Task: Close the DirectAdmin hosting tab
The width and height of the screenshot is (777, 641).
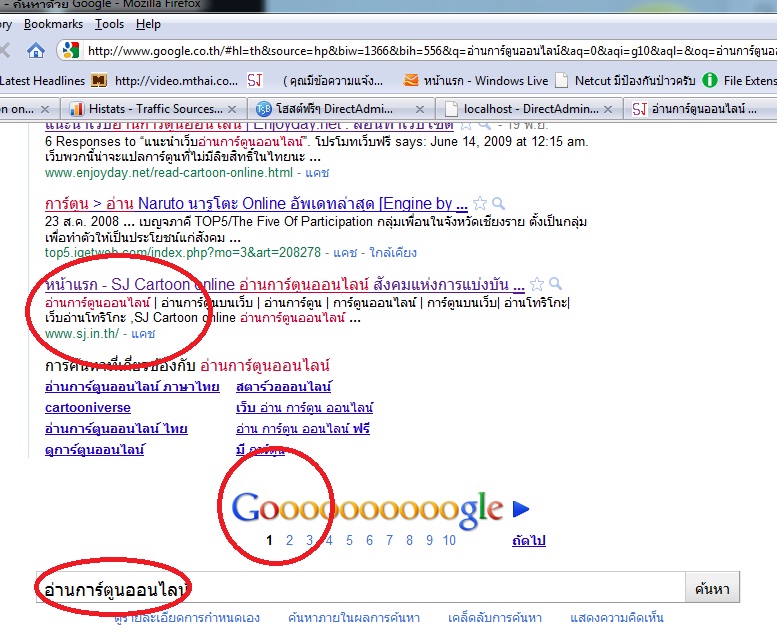Action: pyautogui.click(x=420, y=109)
